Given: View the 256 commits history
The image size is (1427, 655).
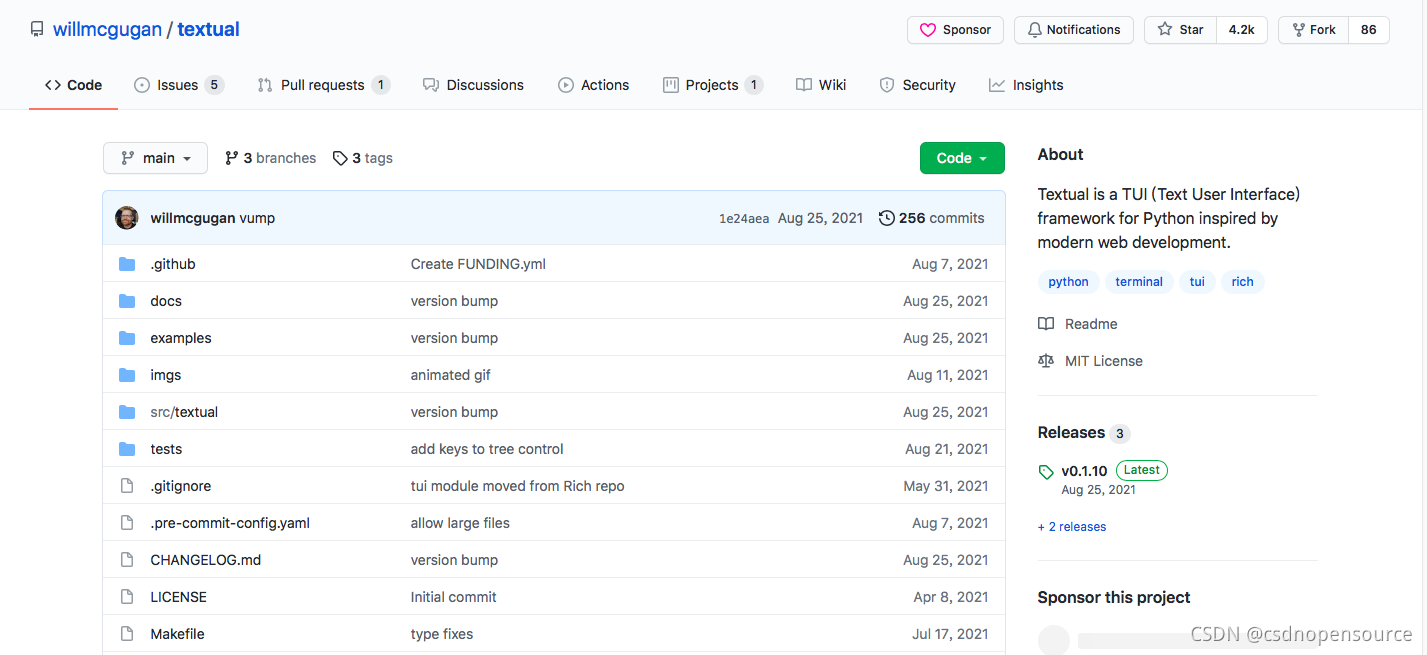Looking at the screenshot, I should (x=931, y=218).
